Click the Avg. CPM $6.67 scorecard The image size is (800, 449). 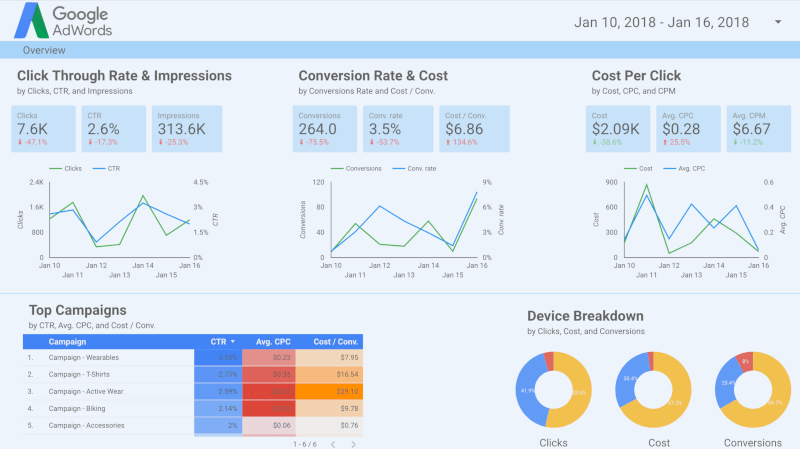click(x=752, y=129)
